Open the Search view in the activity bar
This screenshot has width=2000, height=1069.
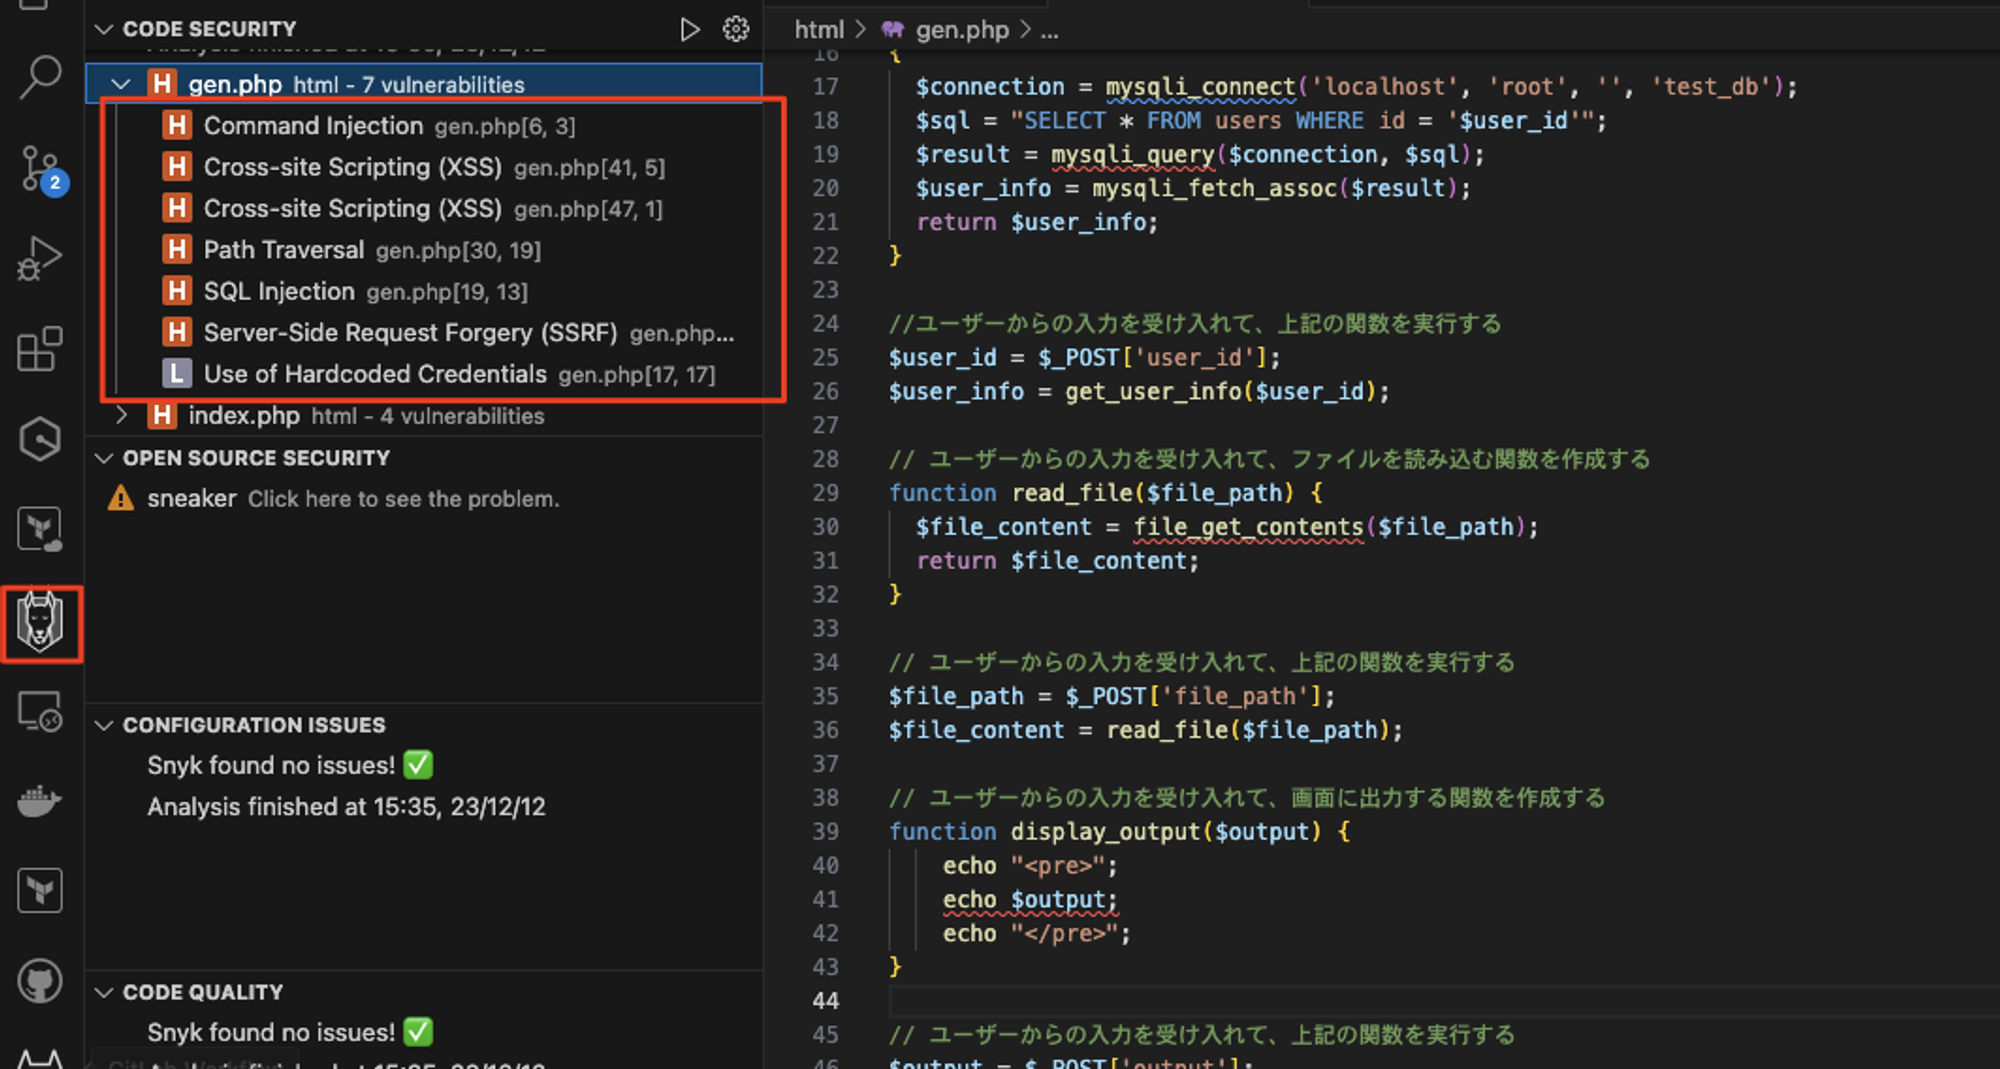click(40, 77)
